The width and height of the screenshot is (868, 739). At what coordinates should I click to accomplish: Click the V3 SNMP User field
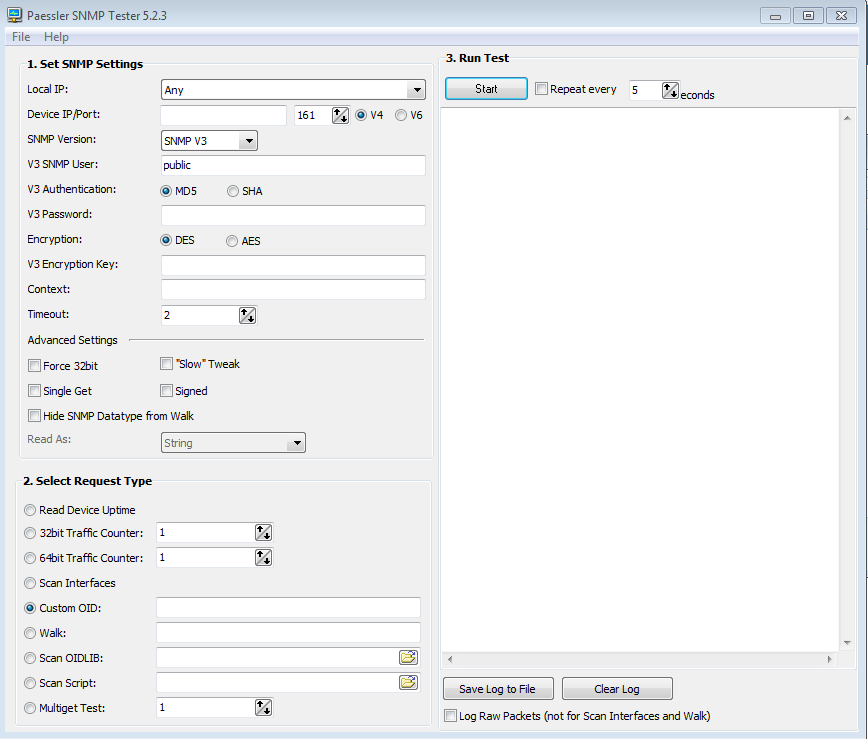pyautogui.click(x=293, y=165)
